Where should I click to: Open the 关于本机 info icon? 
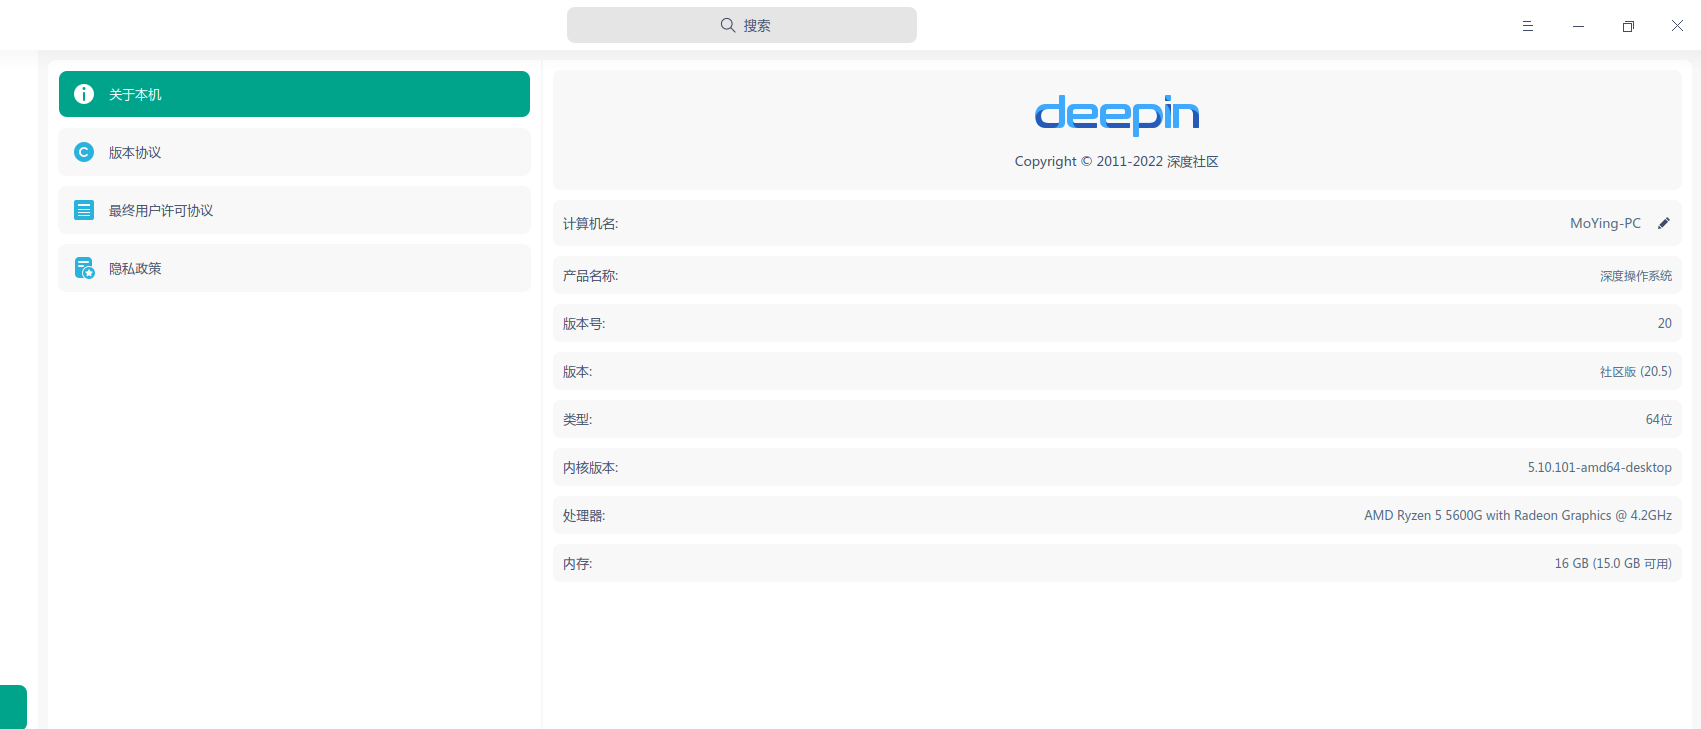point(84,94)
